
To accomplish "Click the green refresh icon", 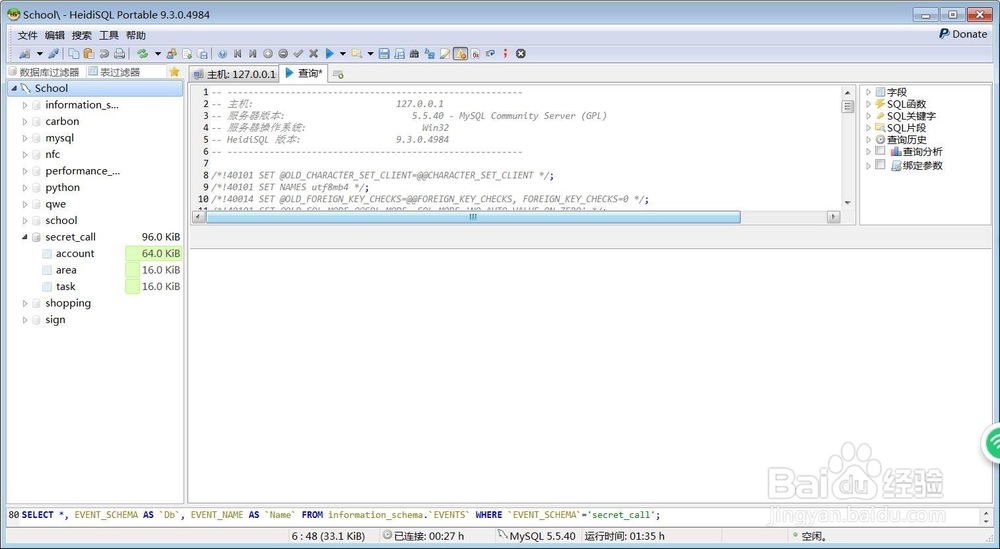I will (142, 54).
